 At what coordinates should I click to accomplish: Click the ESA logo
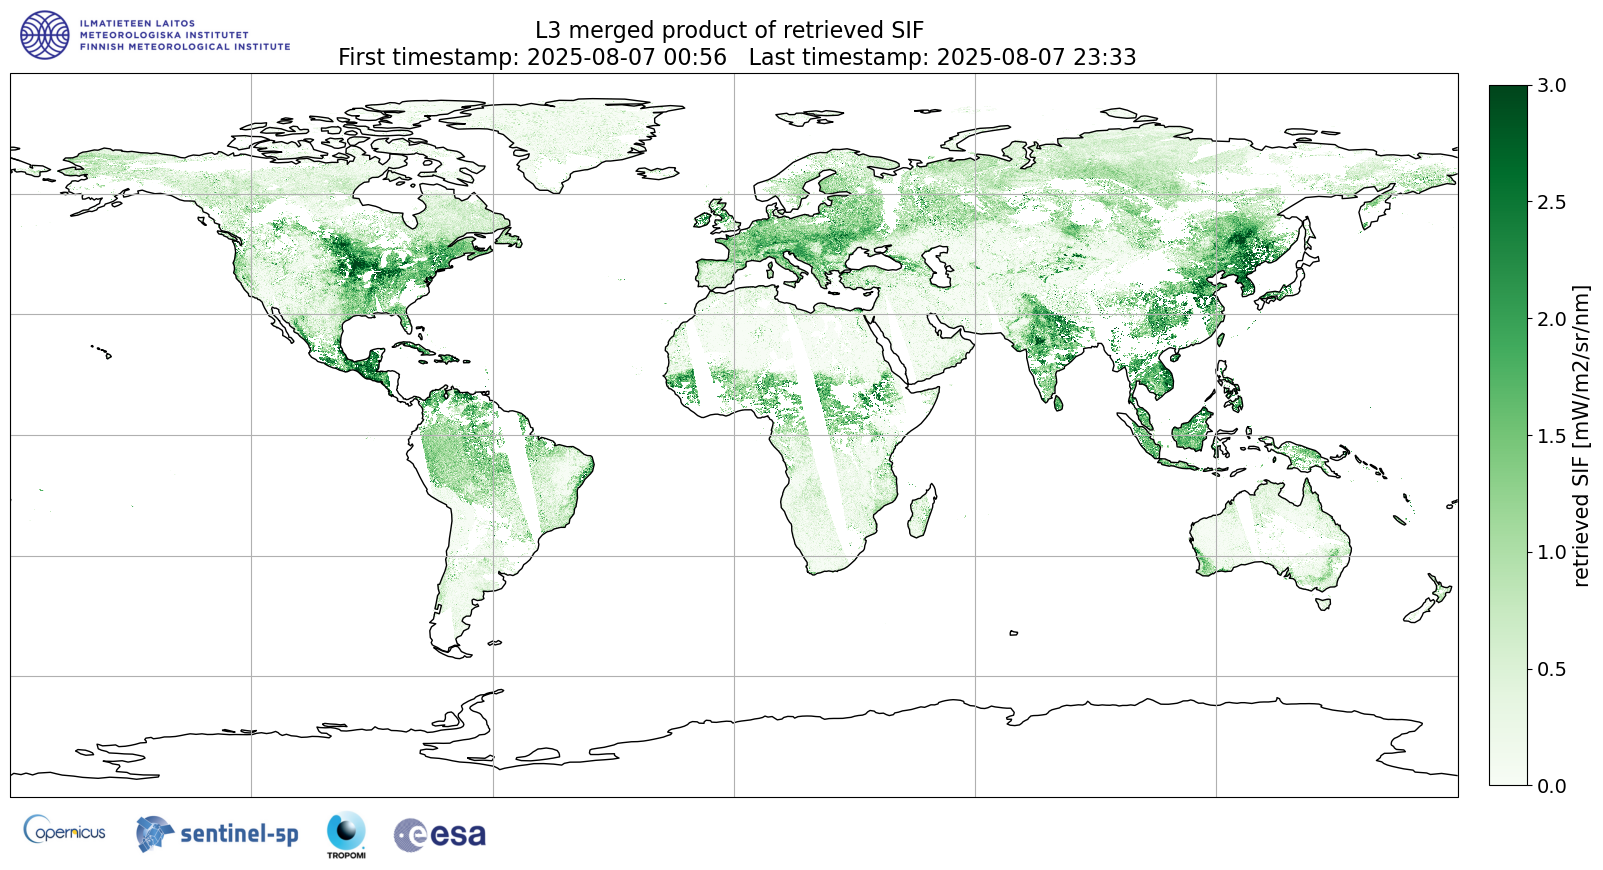click(x=440, y=834)
